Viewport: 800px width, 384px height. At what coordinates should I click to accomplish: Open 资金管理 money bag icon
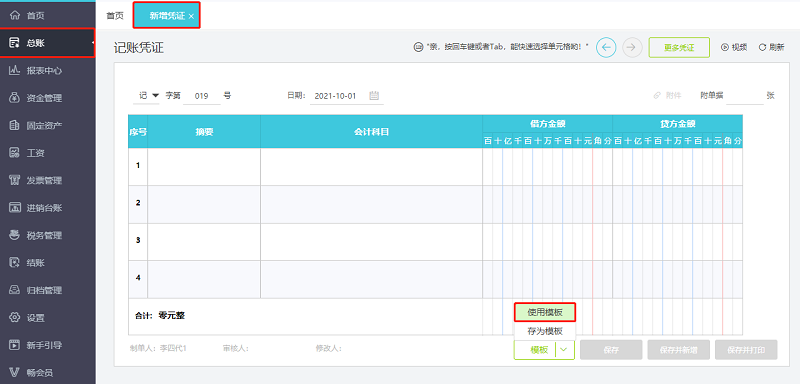tap(15, 98)
